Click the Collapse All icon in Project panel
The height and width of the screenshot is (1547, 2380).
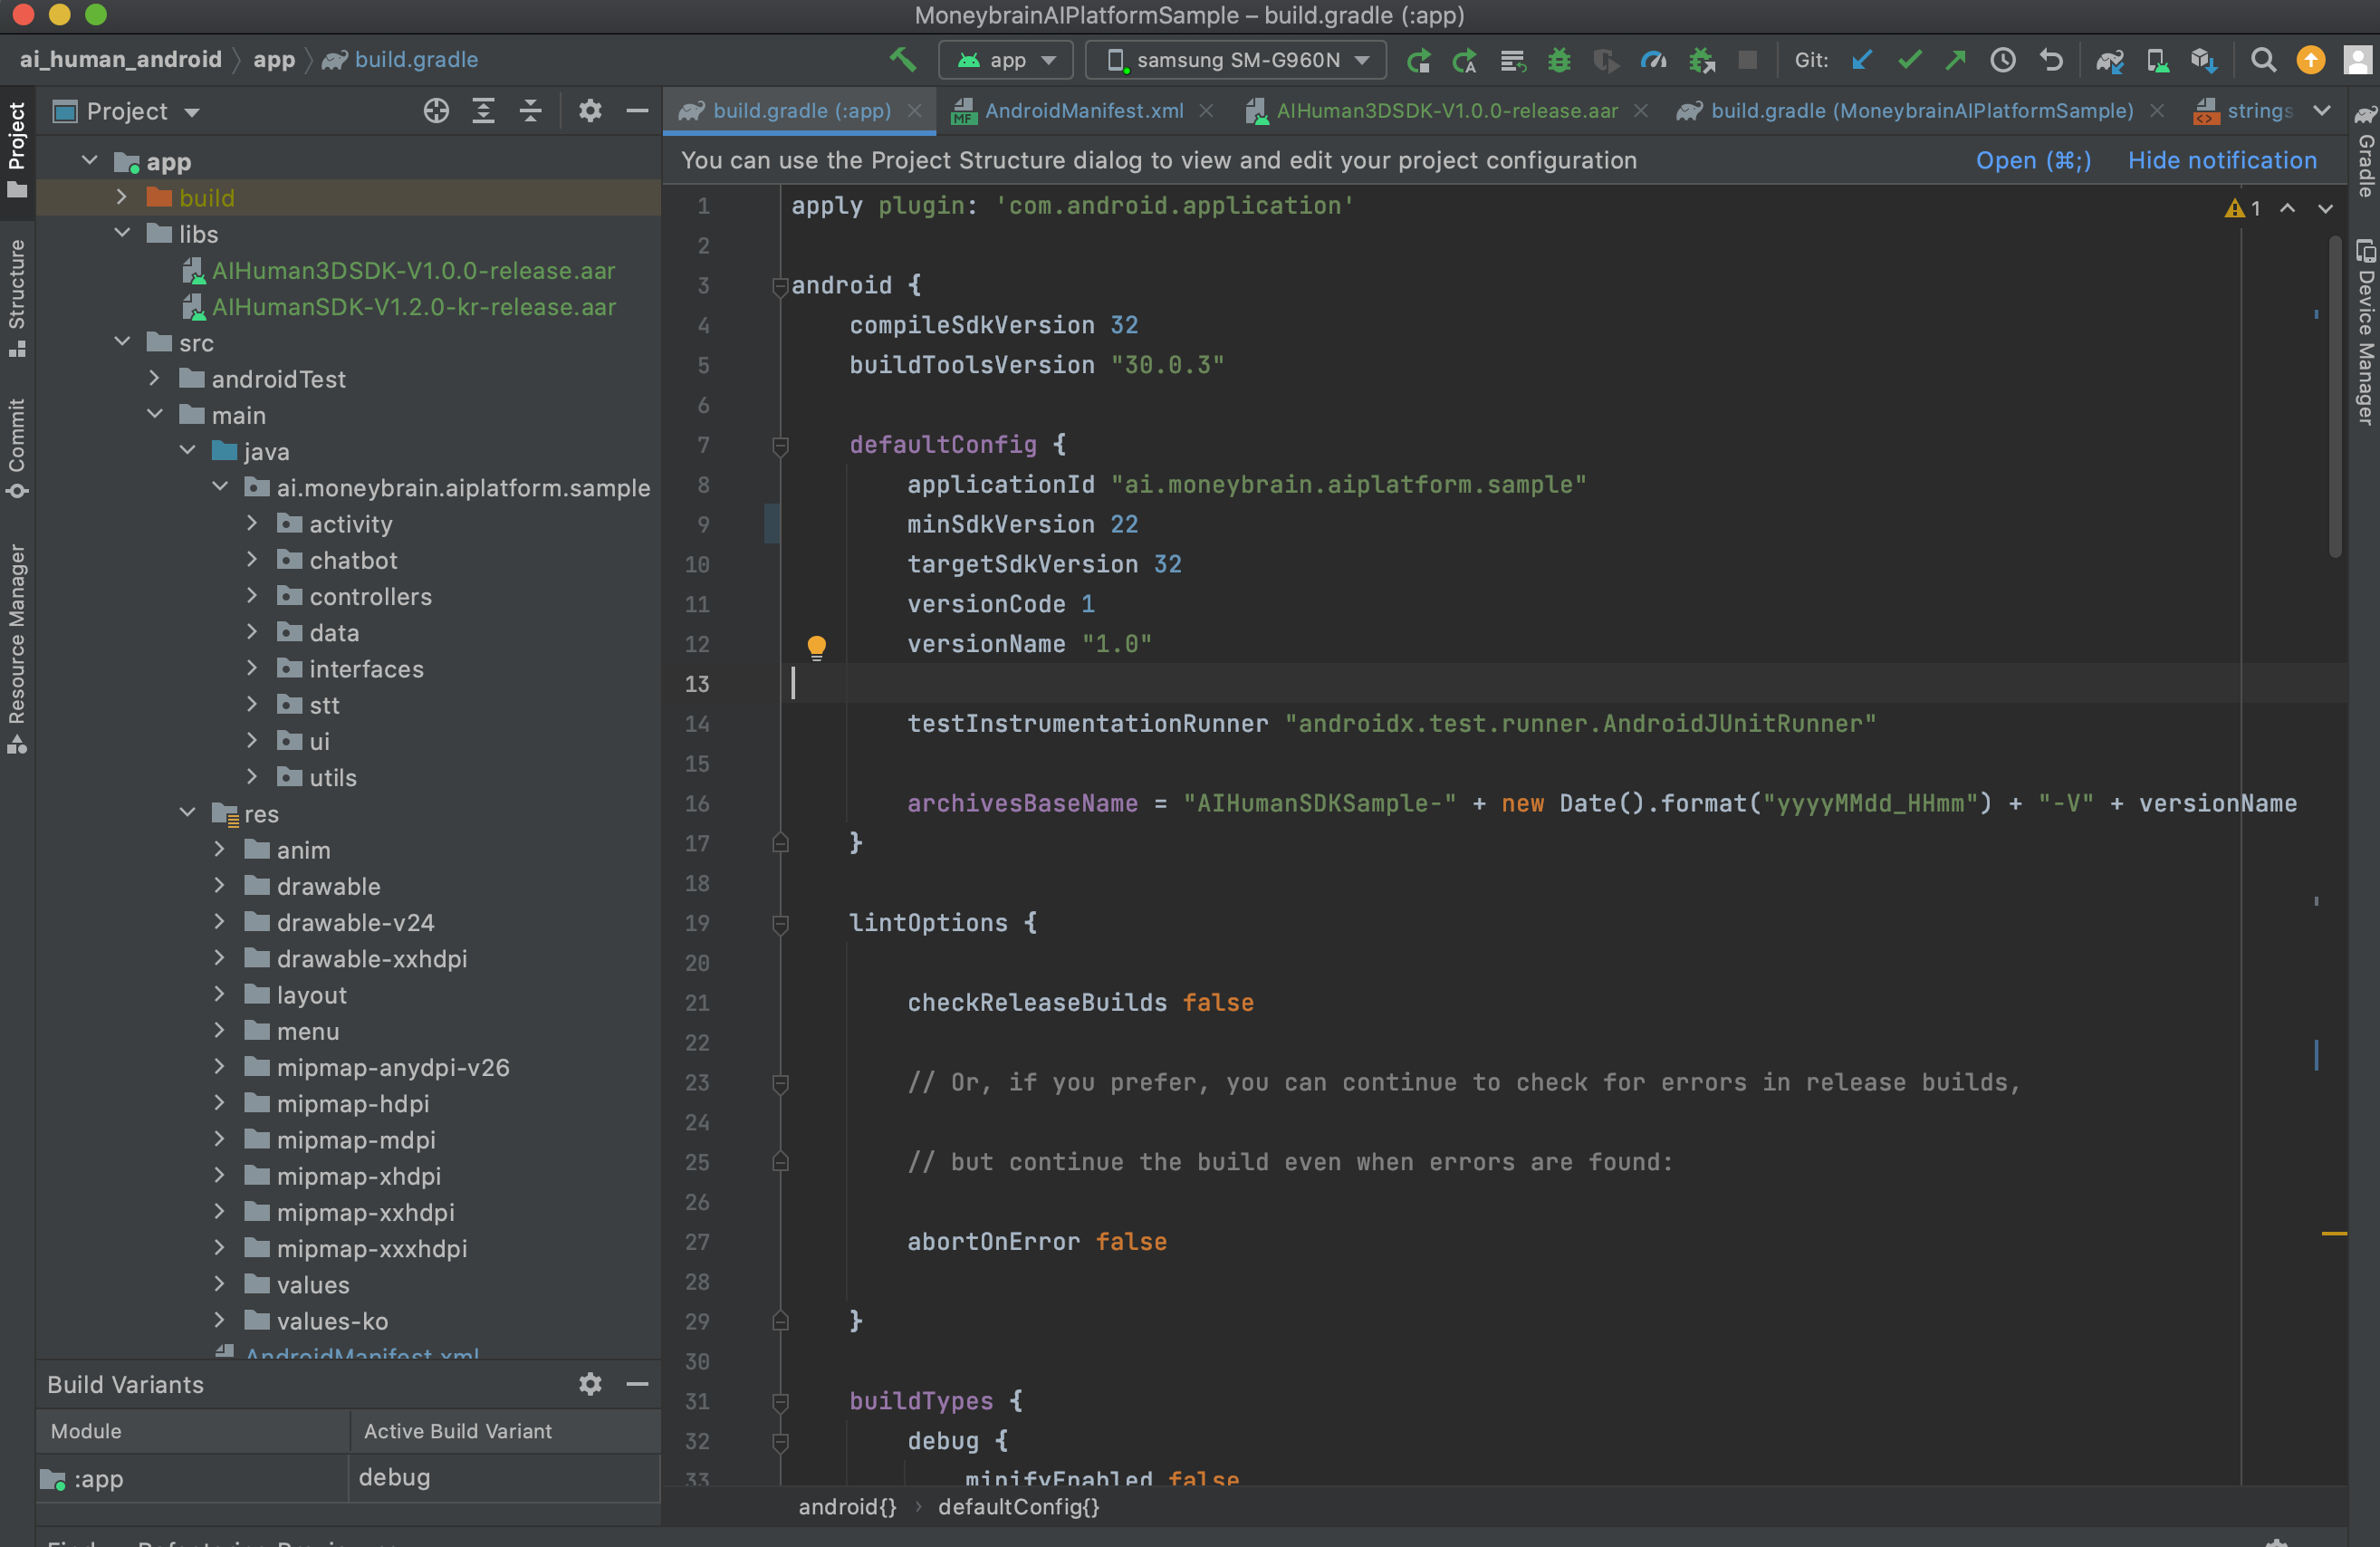click(530, 111)
